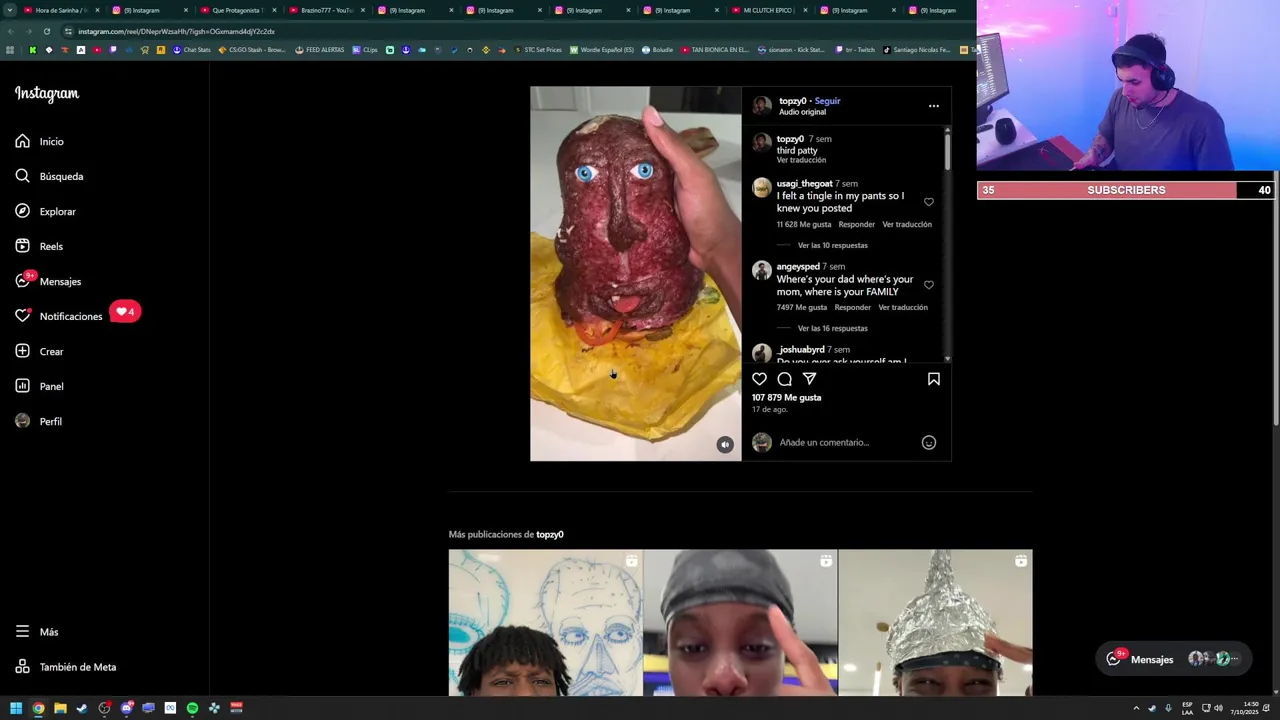Open Spotify from the taskbar
The image size is (1280, 720).
click(x=192, y=708)
